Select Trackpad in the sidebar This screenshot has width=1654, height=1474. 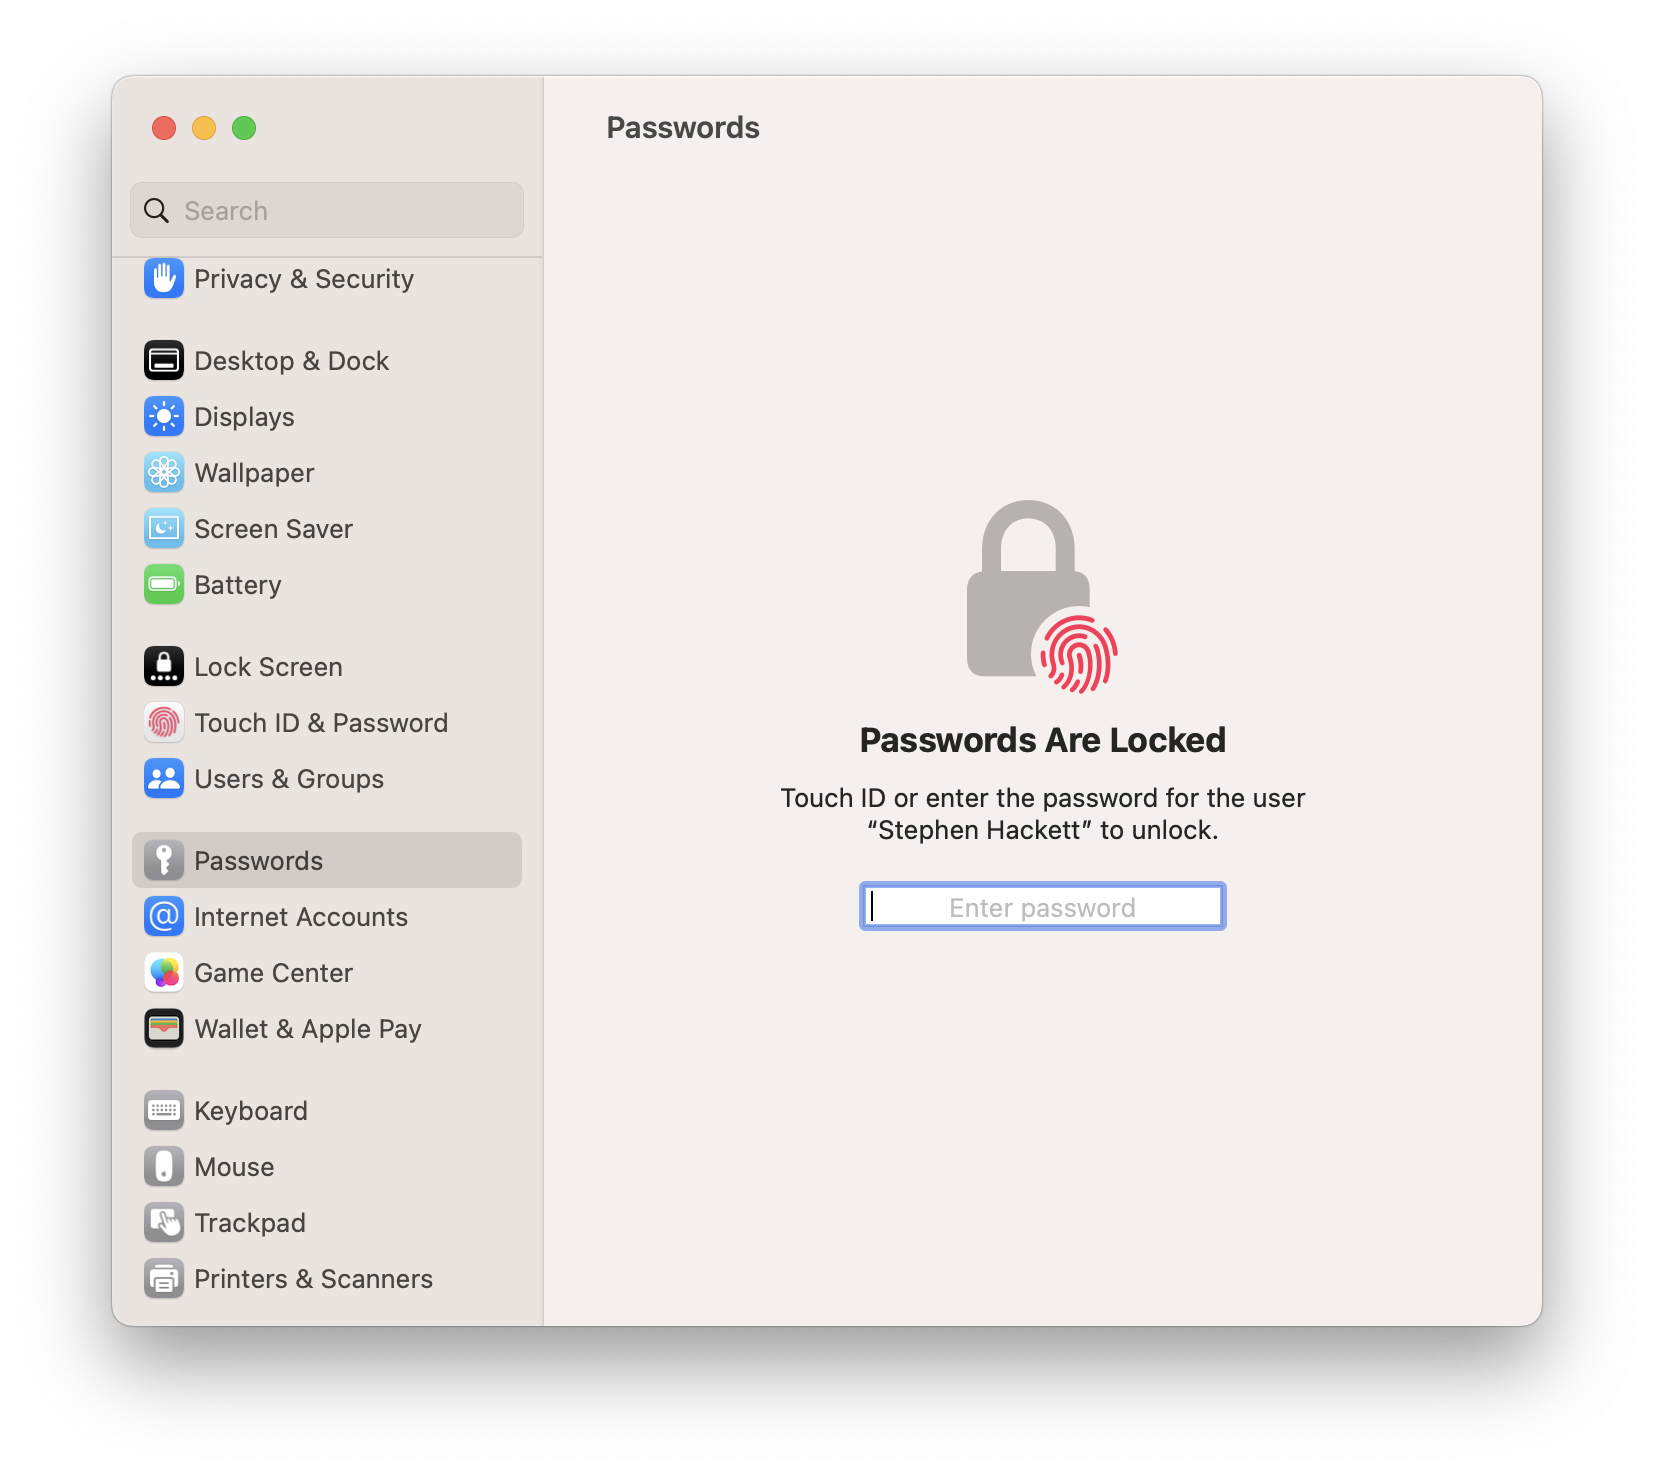click(250, 1223)
